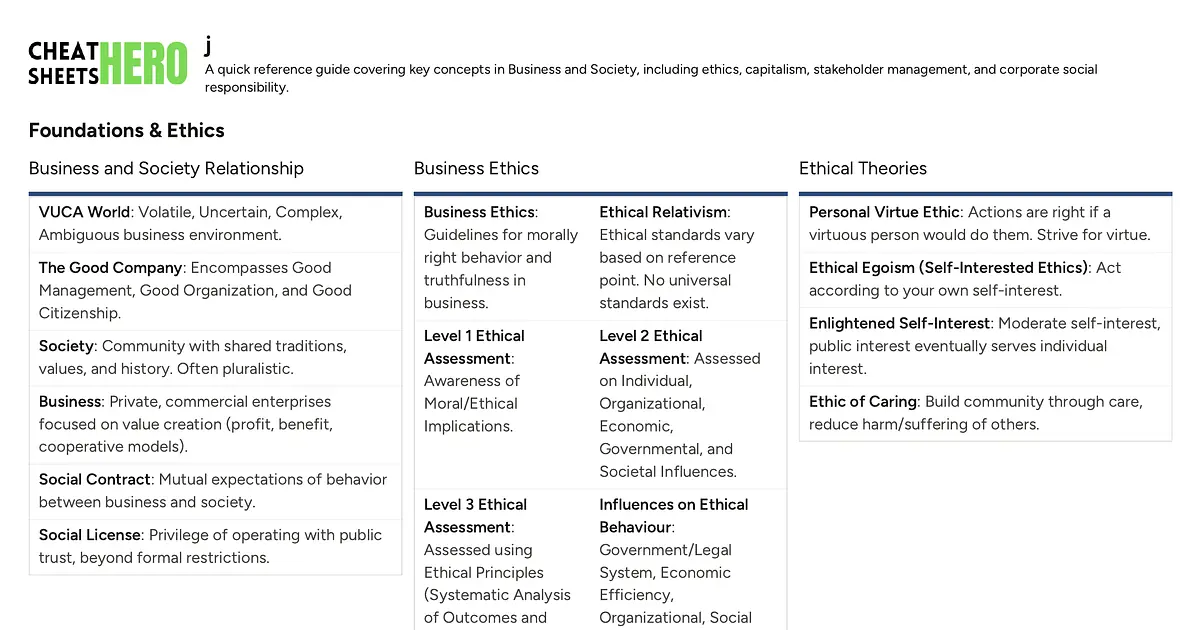Viewport: 1200px width, 630px height.
Task: Click the Level 3 Ethical Assessment cell
Action: coord(502,560)
